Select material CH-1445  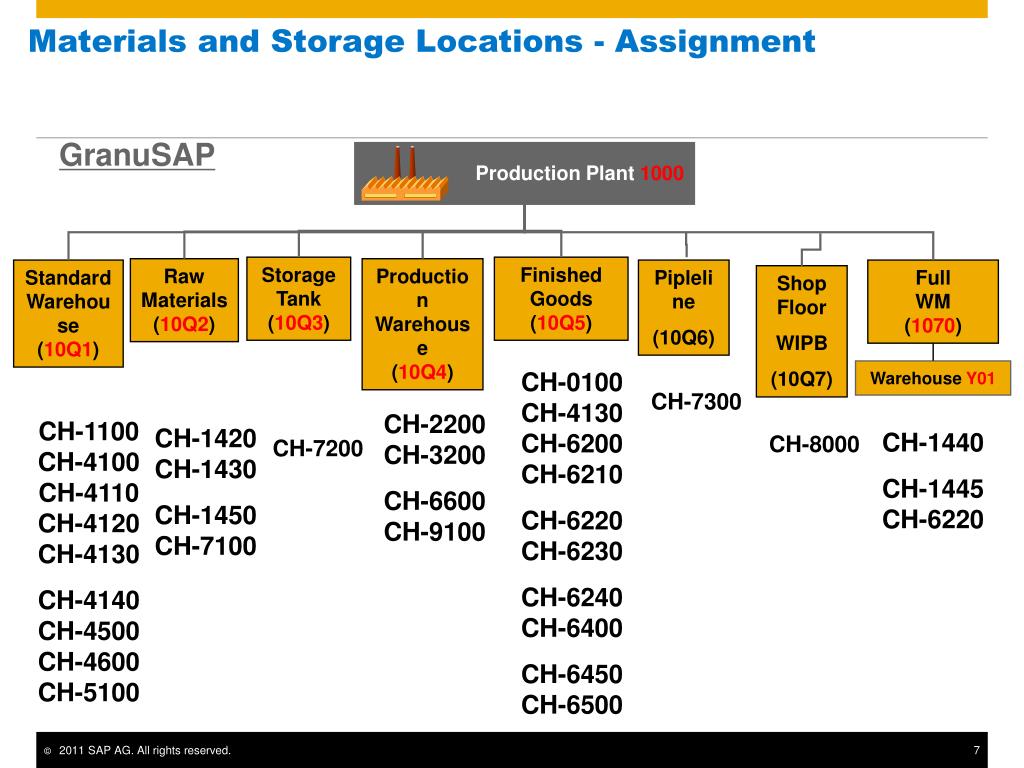coord(933,488)
